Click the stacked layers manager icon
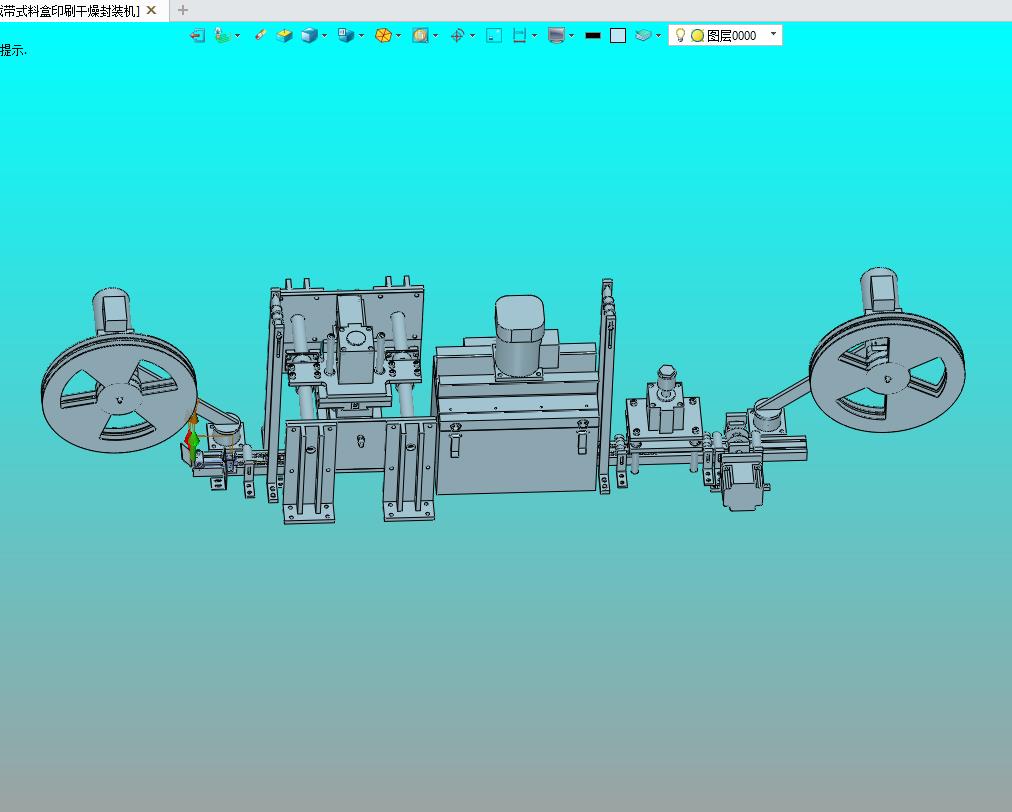1012x812 pixels. (x=643, y=36)
